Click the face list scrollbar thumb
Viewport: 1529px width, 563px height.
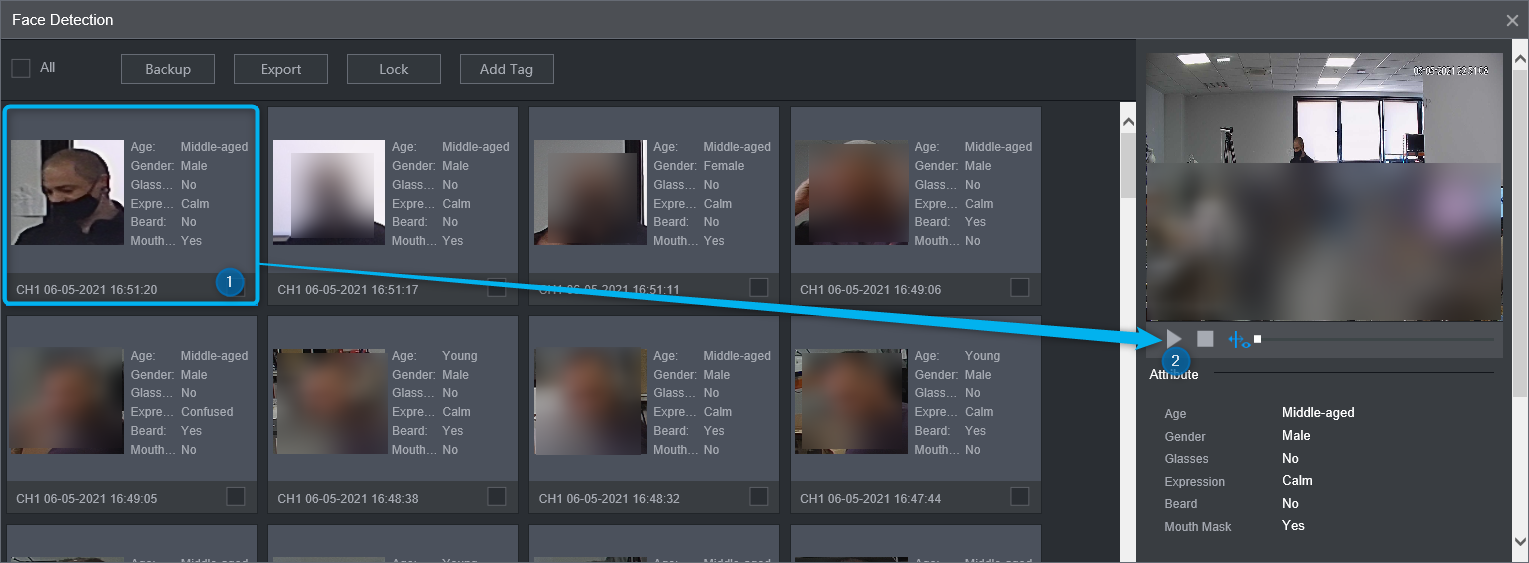(1128, 166)
